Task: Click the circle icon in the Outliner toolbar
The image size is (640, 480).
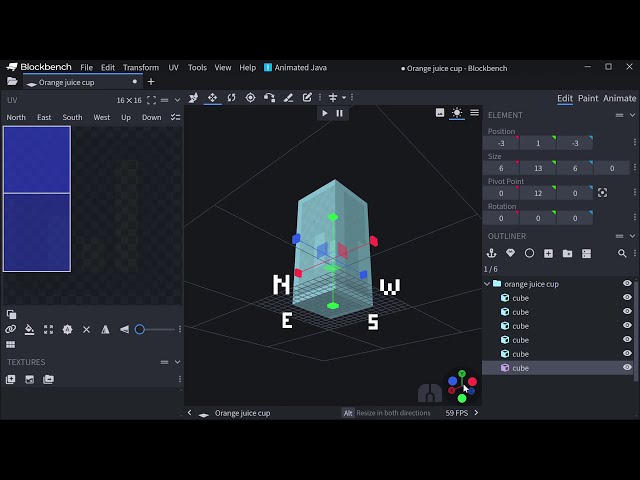Action: 529,253
